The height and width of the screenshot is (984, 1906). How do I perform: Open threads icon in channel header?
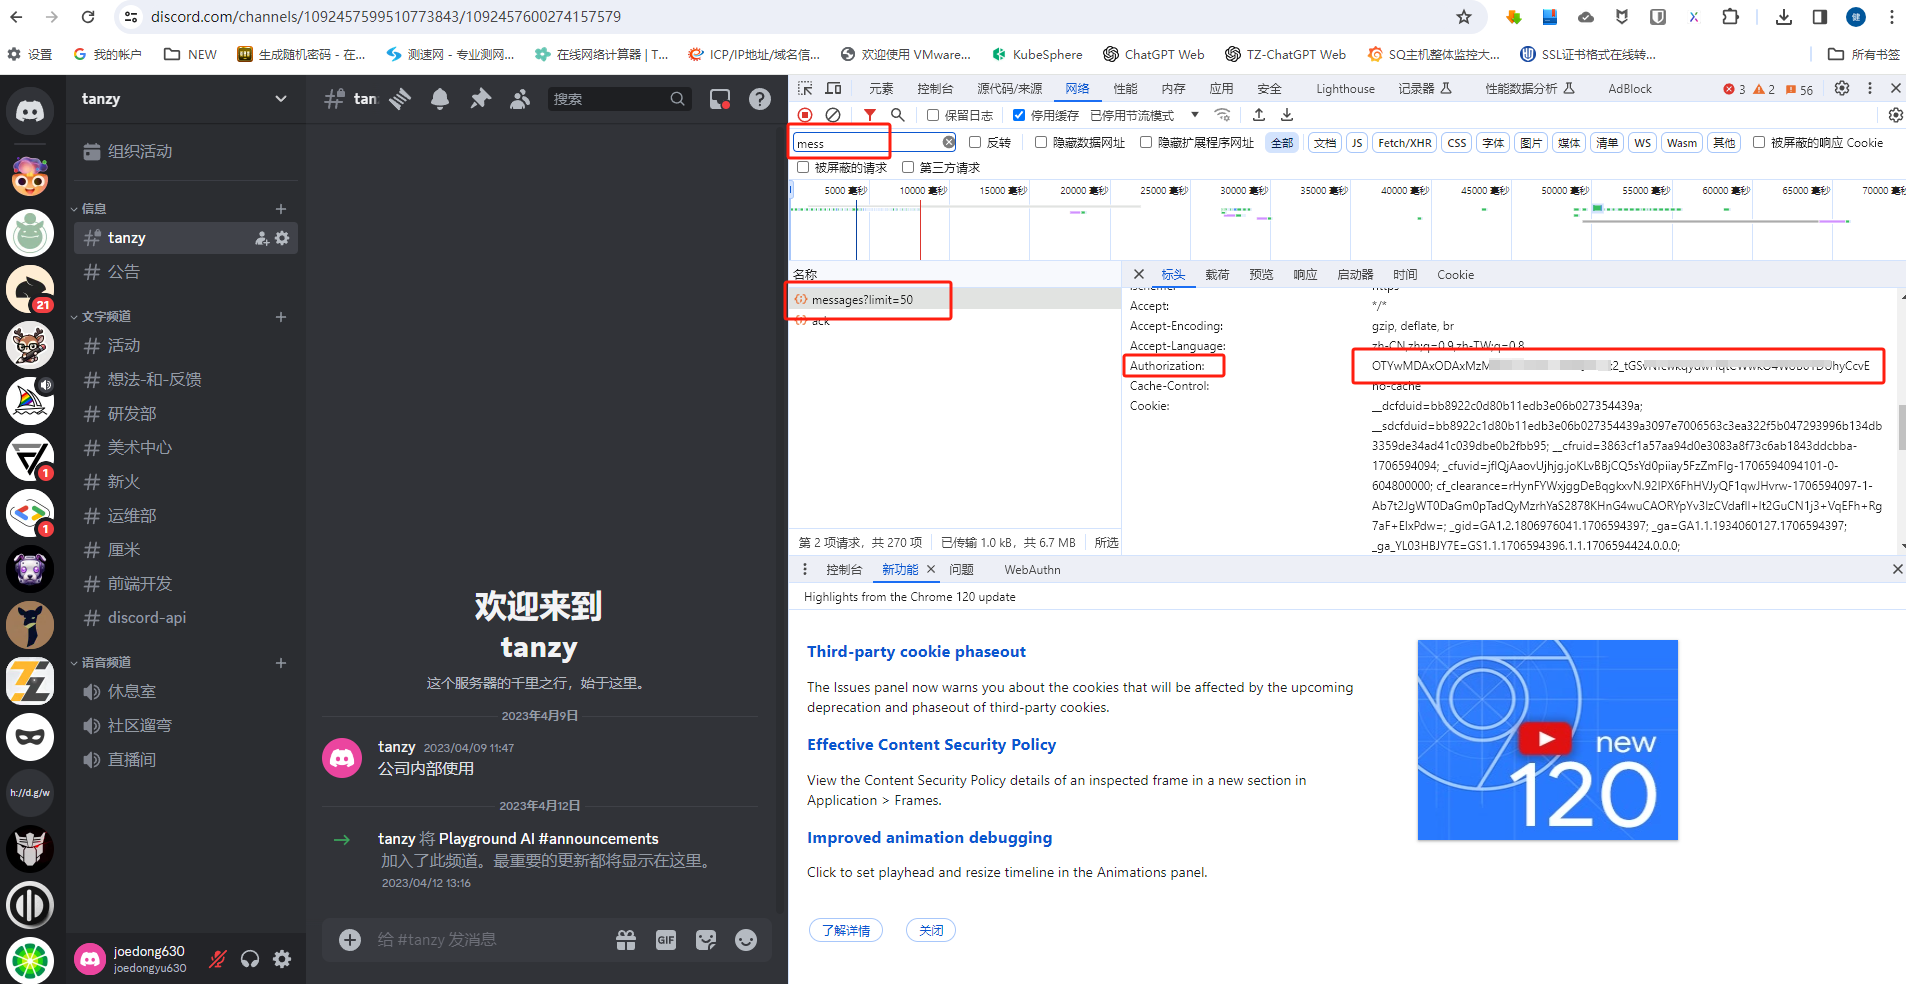pos(400,99)
